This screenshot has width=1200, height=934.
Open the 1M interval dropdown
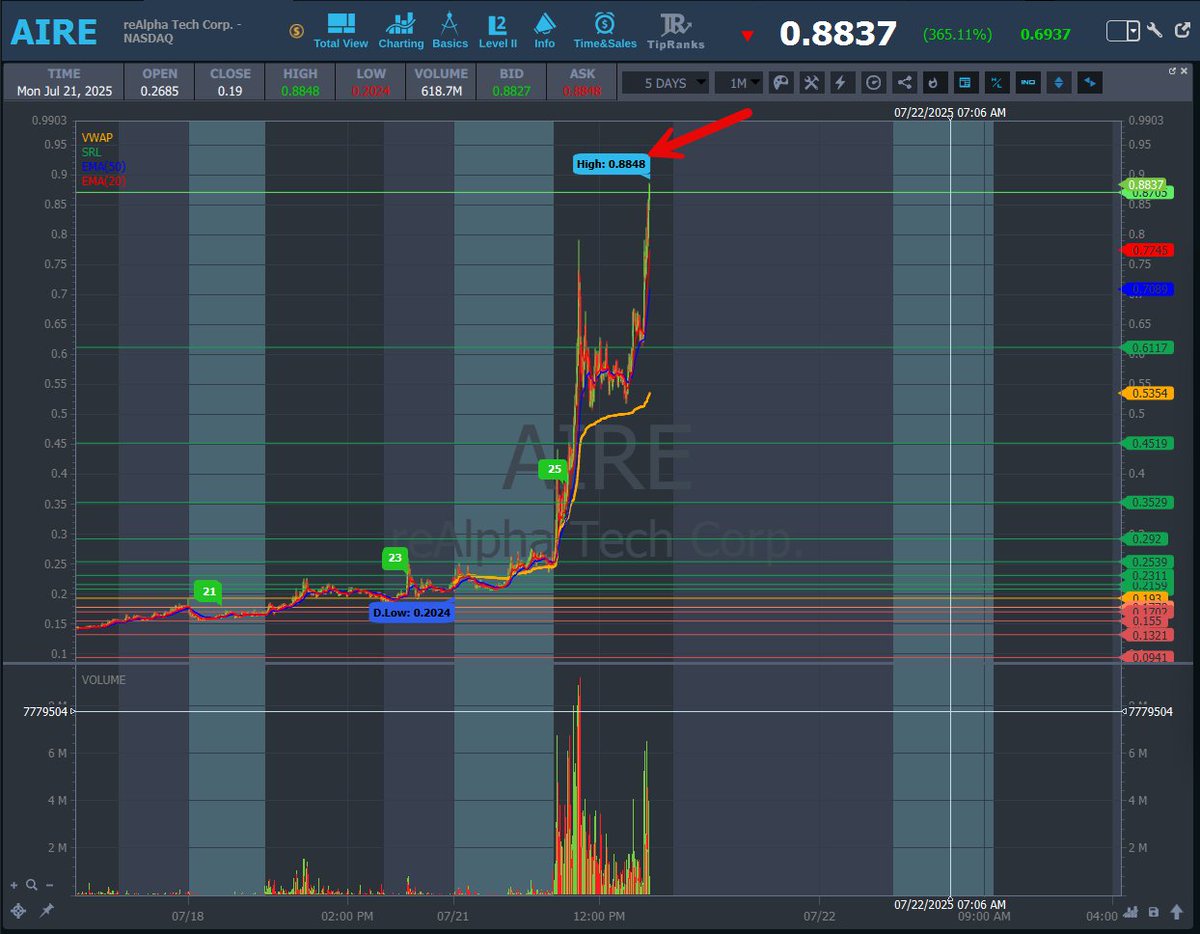pos(739,83)
